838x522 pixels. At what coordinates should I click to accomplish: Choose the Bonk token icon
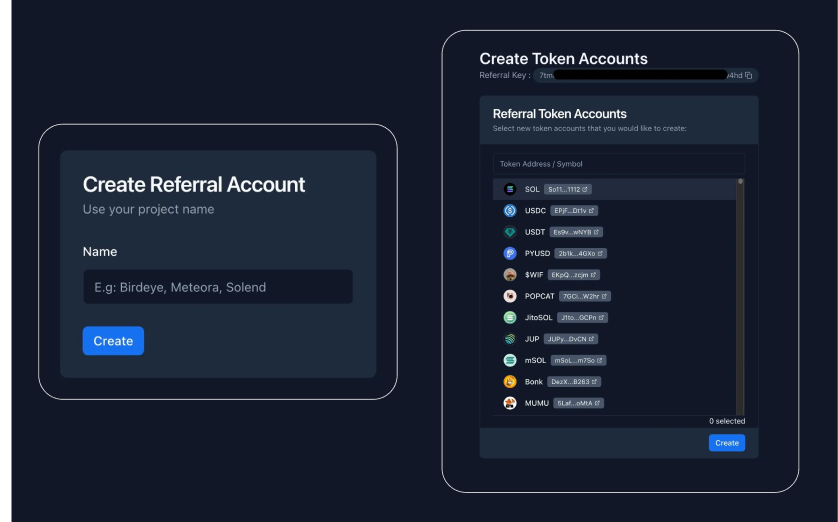pyautogui.click(x=509, y=382)
